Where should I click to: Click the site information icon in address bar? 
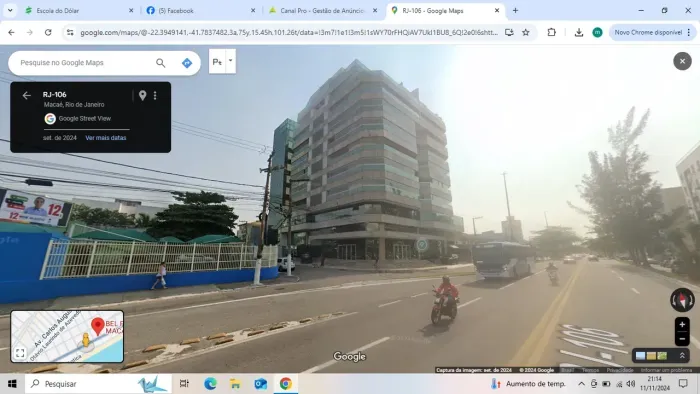70,32
